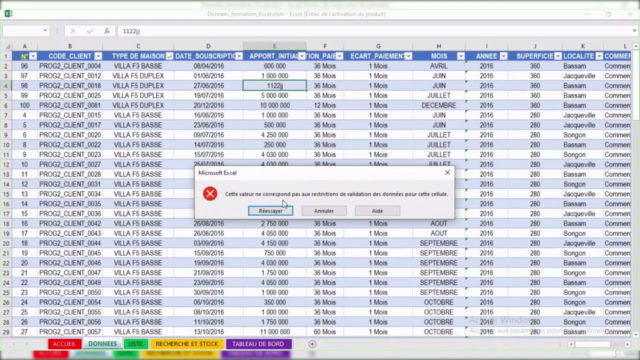Screen dimensions: 640x360
Task: Click the horizontal scrollbar left arrow
Action: 571,344
